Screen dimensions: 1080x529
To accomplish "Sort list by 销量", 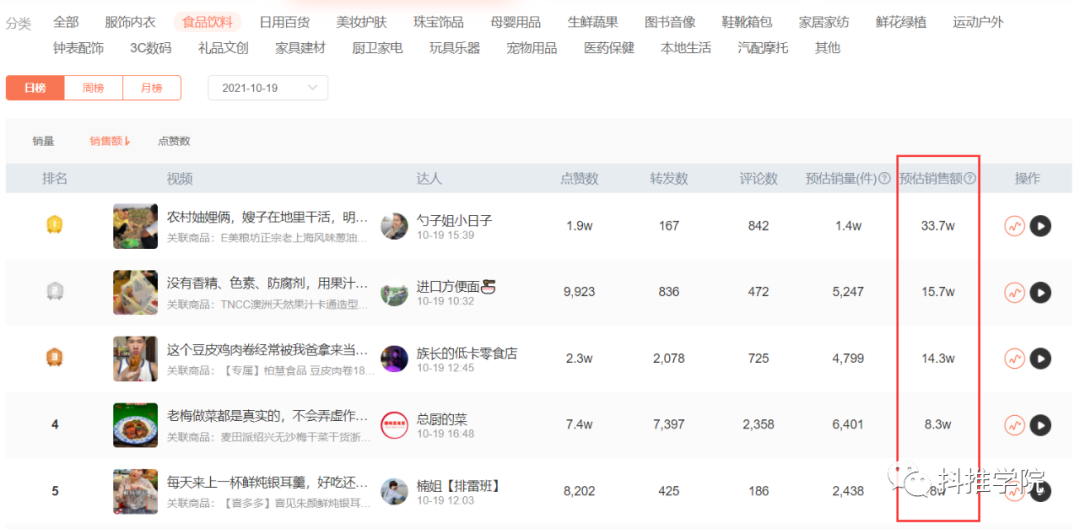I will 43,141.
